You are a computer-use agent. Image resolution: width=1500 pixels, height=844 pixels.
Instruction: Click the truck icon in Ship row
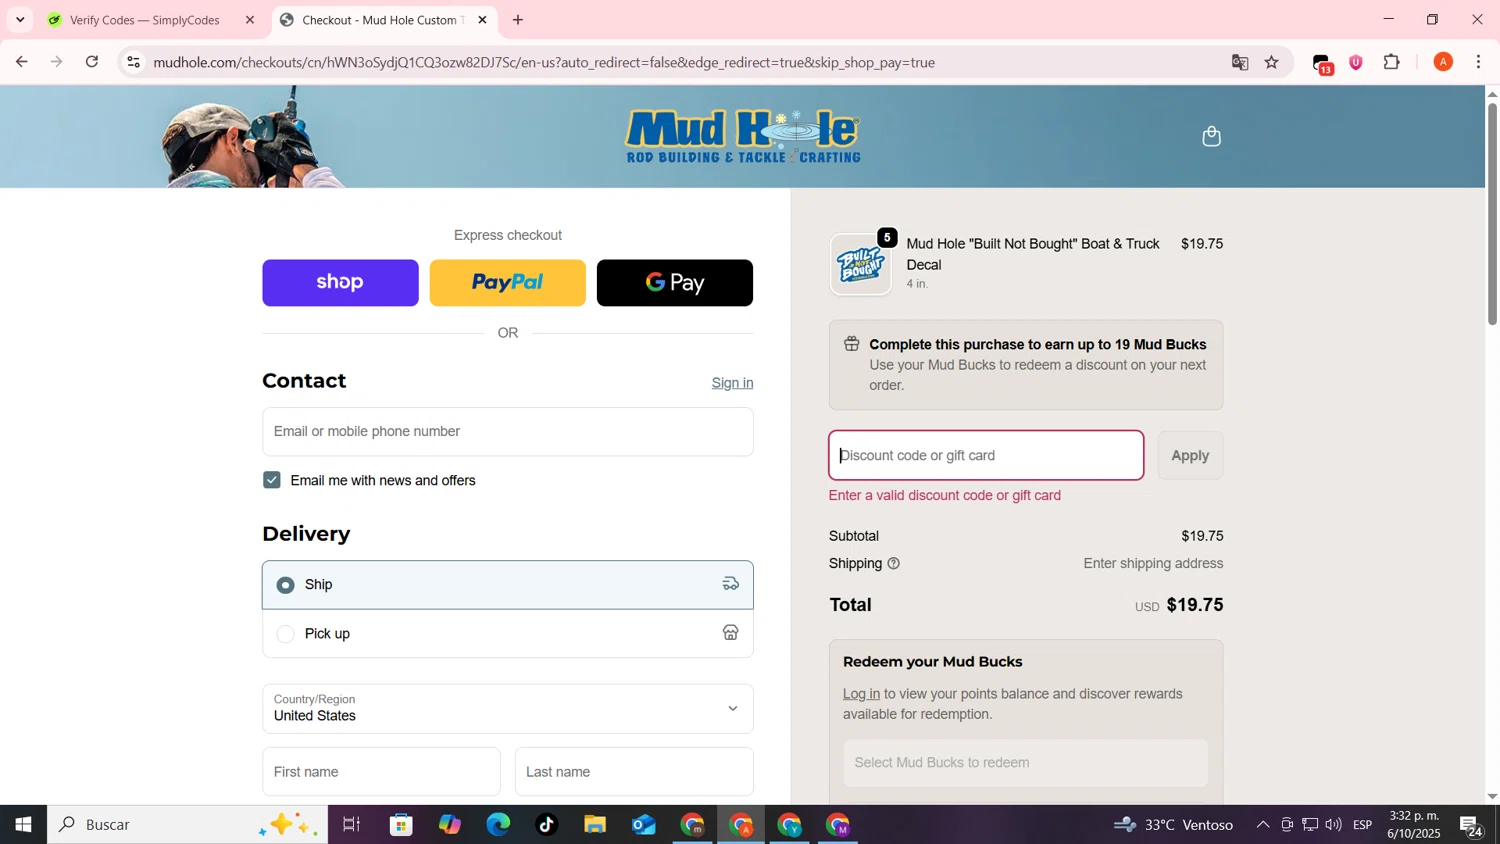(x=731, y=584)
